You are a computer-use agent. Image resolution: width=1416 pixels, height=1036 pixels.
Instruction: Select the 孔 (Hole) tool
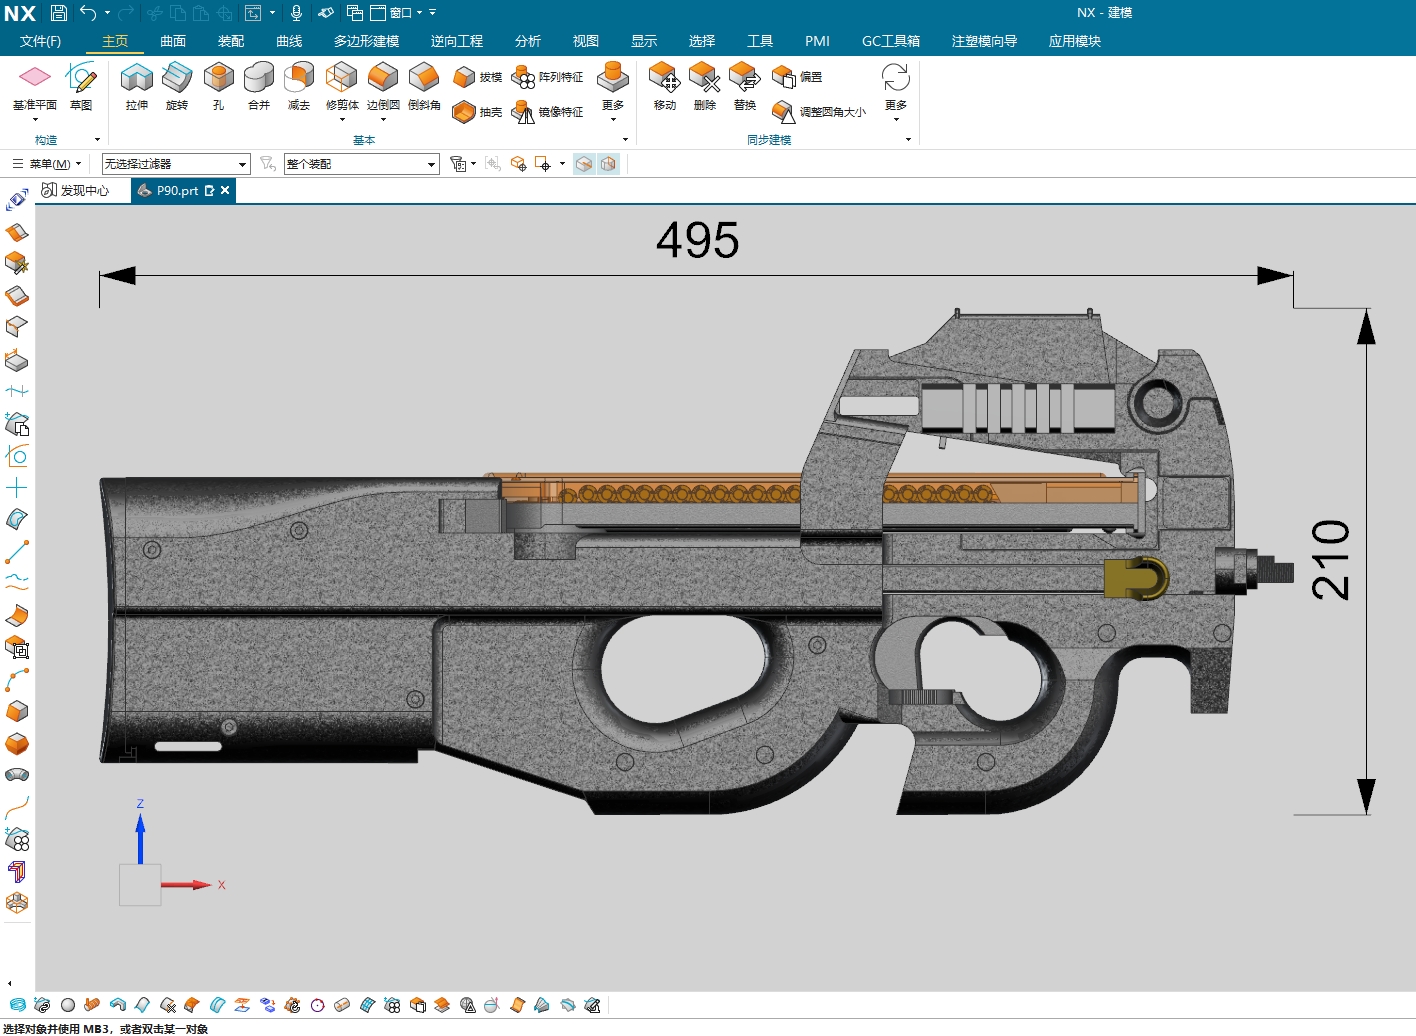[x=218, y=86]
